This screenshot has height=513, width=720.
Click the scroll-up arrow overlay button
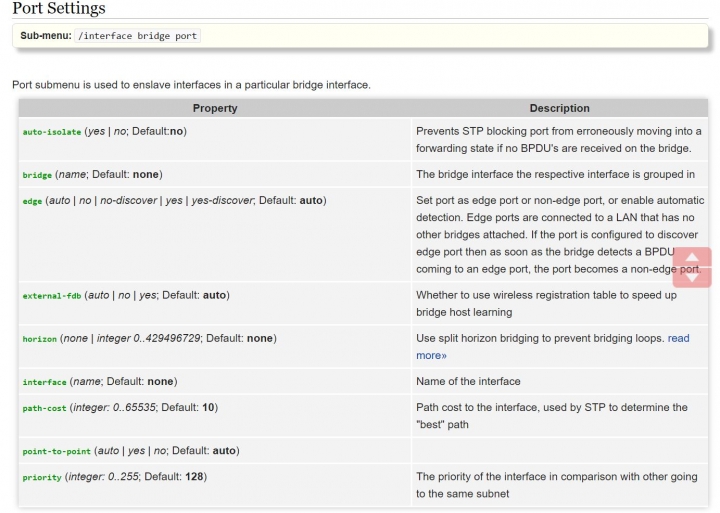point(692,257)
